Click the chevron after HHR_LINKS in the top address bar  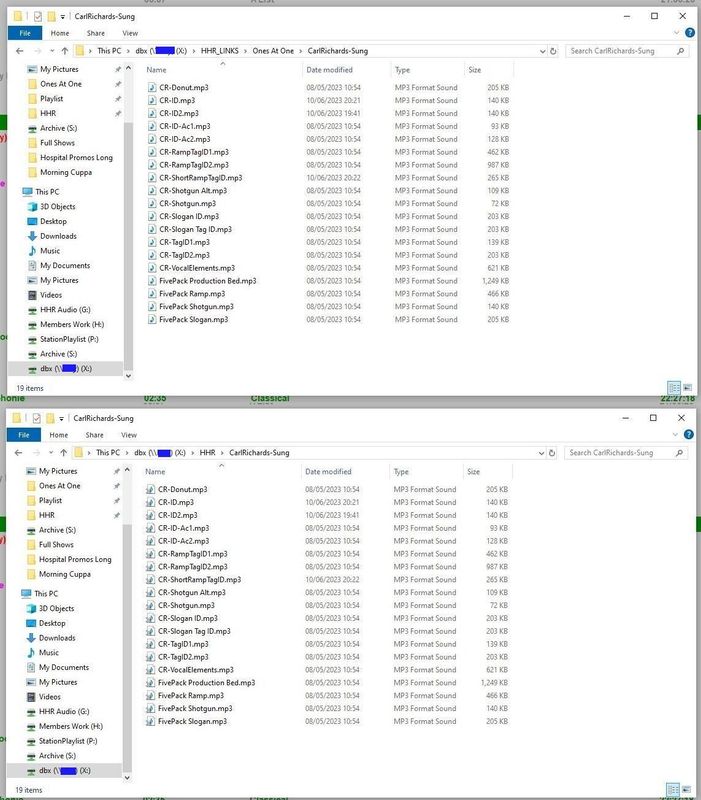coord(245,51)
